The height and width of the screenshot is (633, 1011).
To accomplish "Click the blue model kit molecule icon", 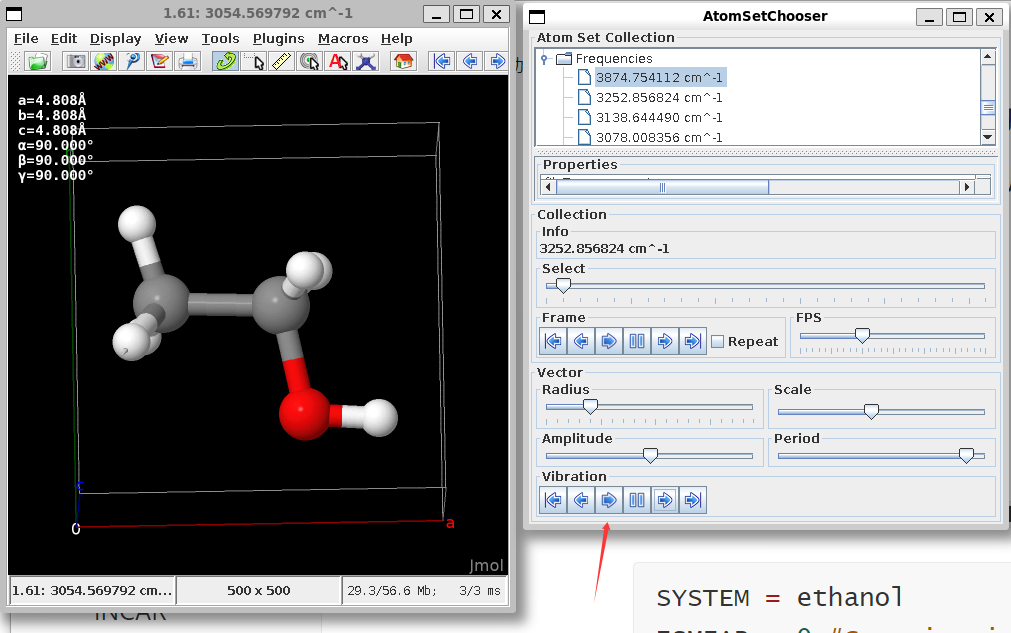I will pyautogui.click(x=366, y=61).
